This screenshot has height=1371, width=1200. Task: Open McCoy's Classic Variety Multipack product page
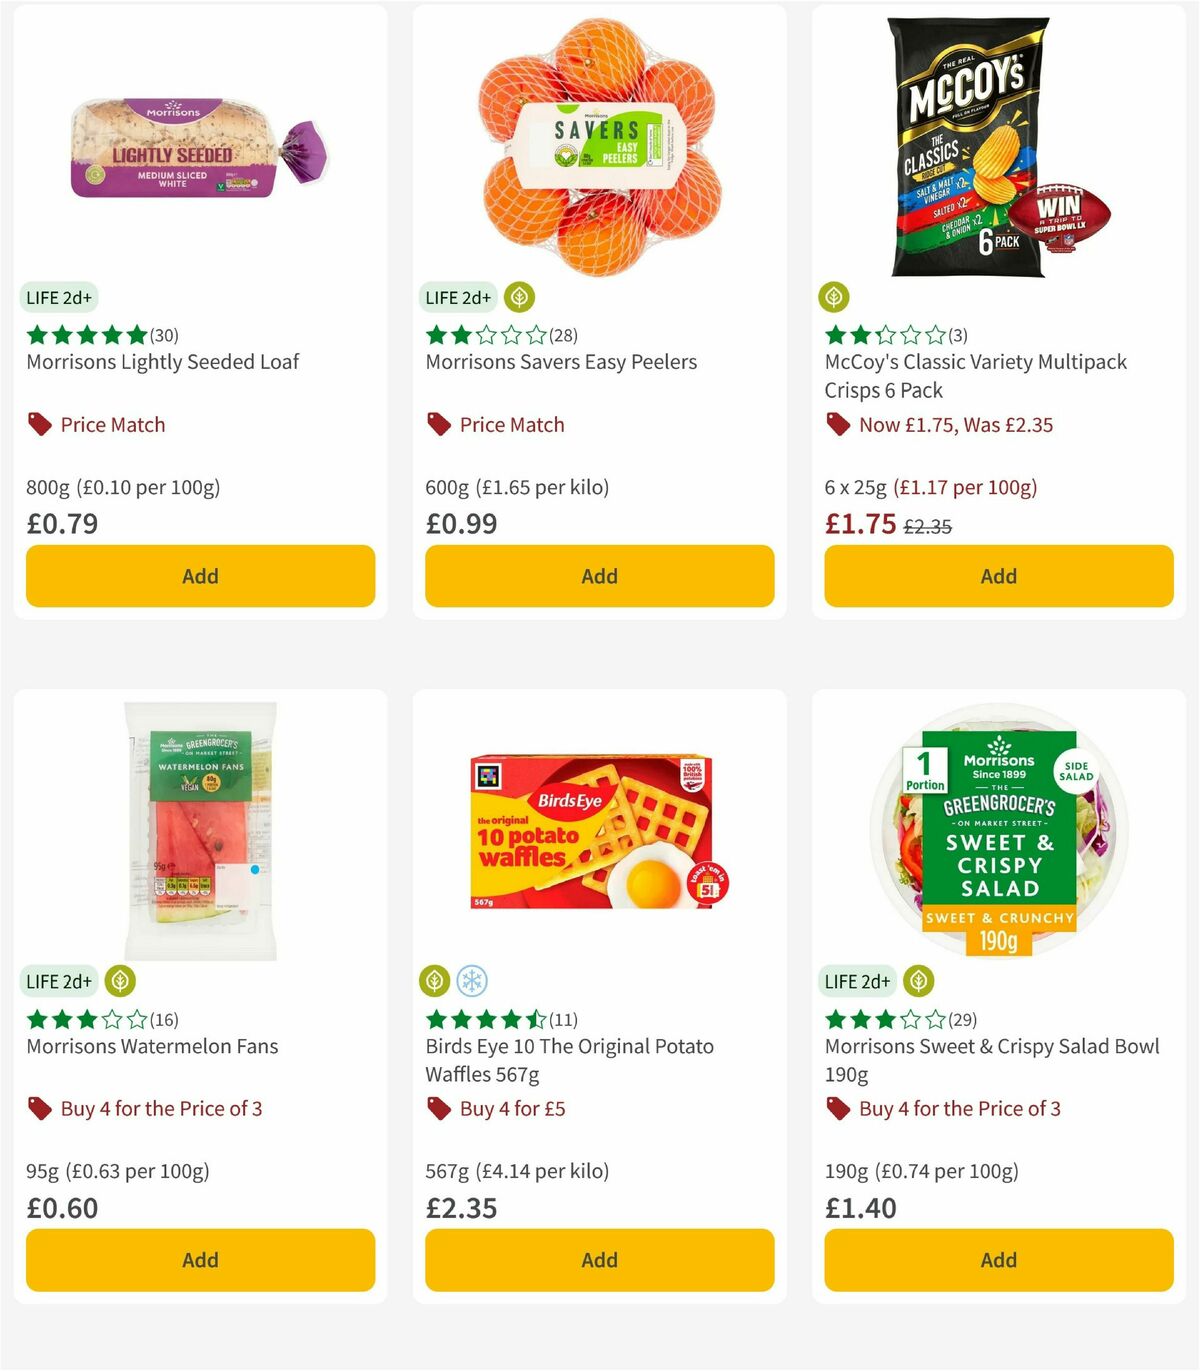975,375
